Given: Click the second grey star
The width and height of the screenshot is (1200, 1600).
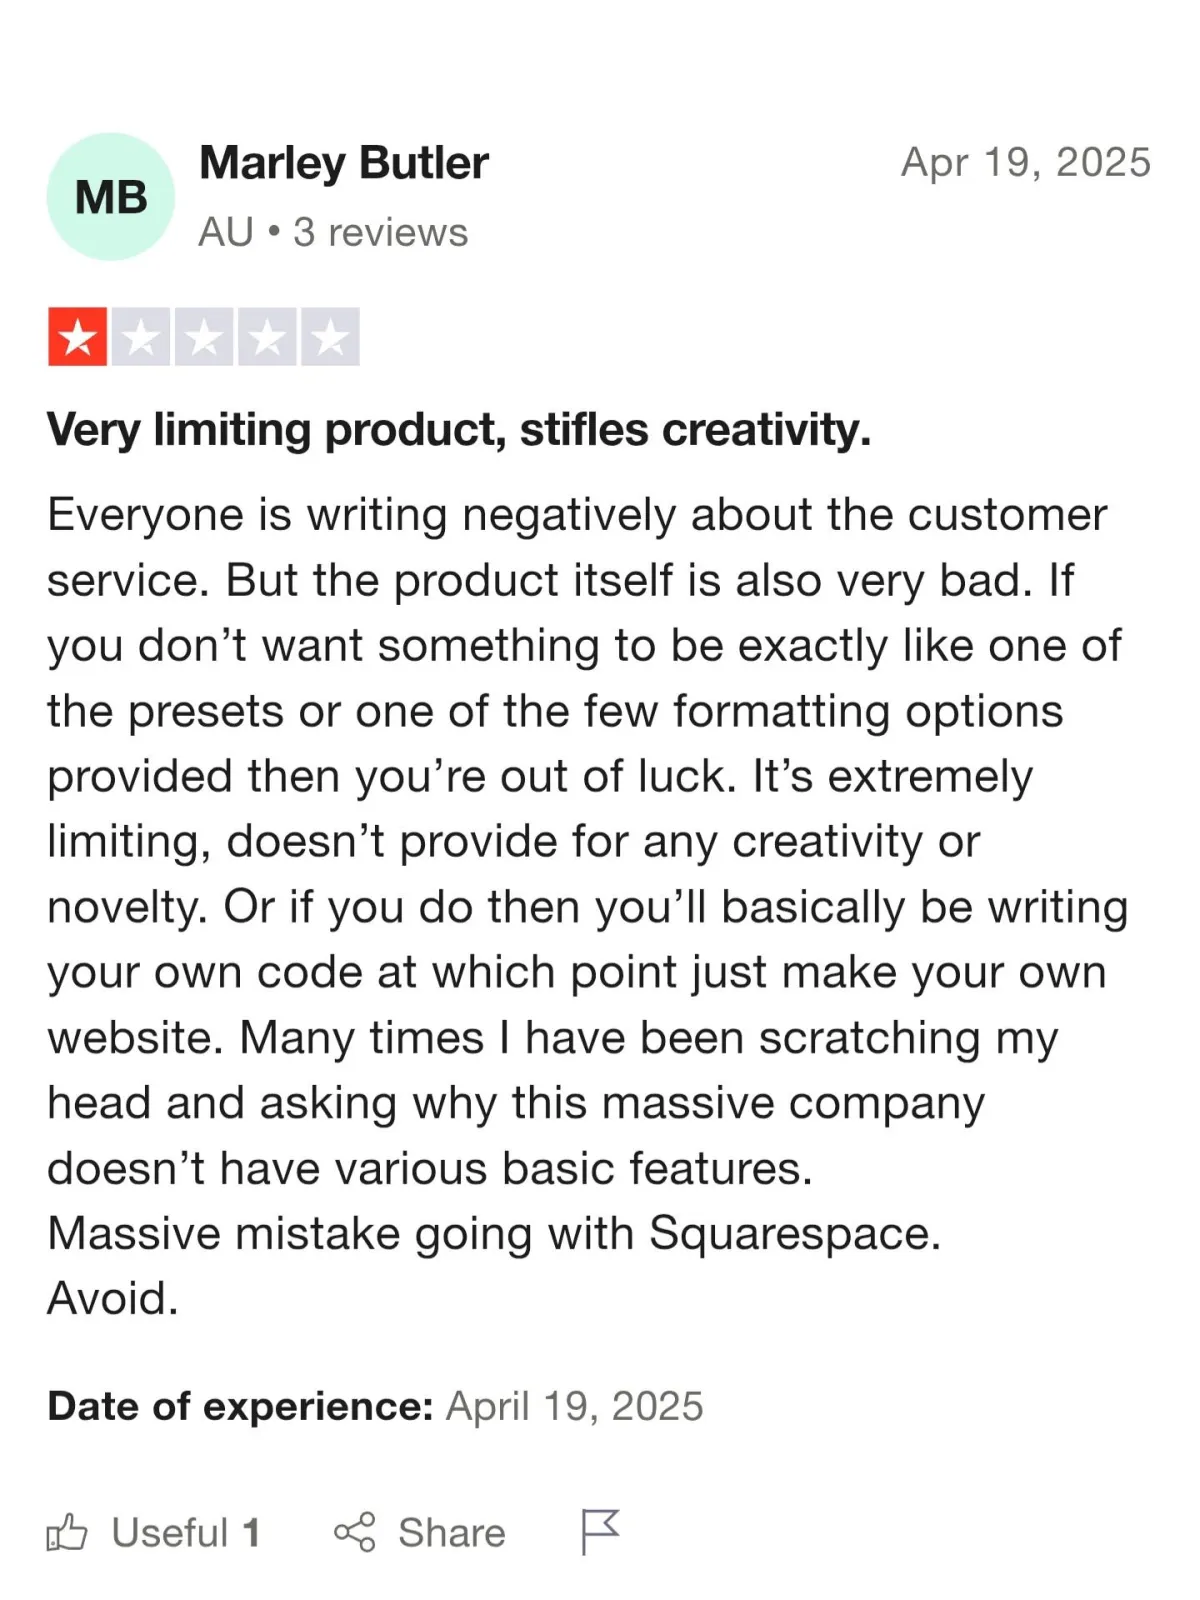Looking at the screenshot, I should [141, 337].
